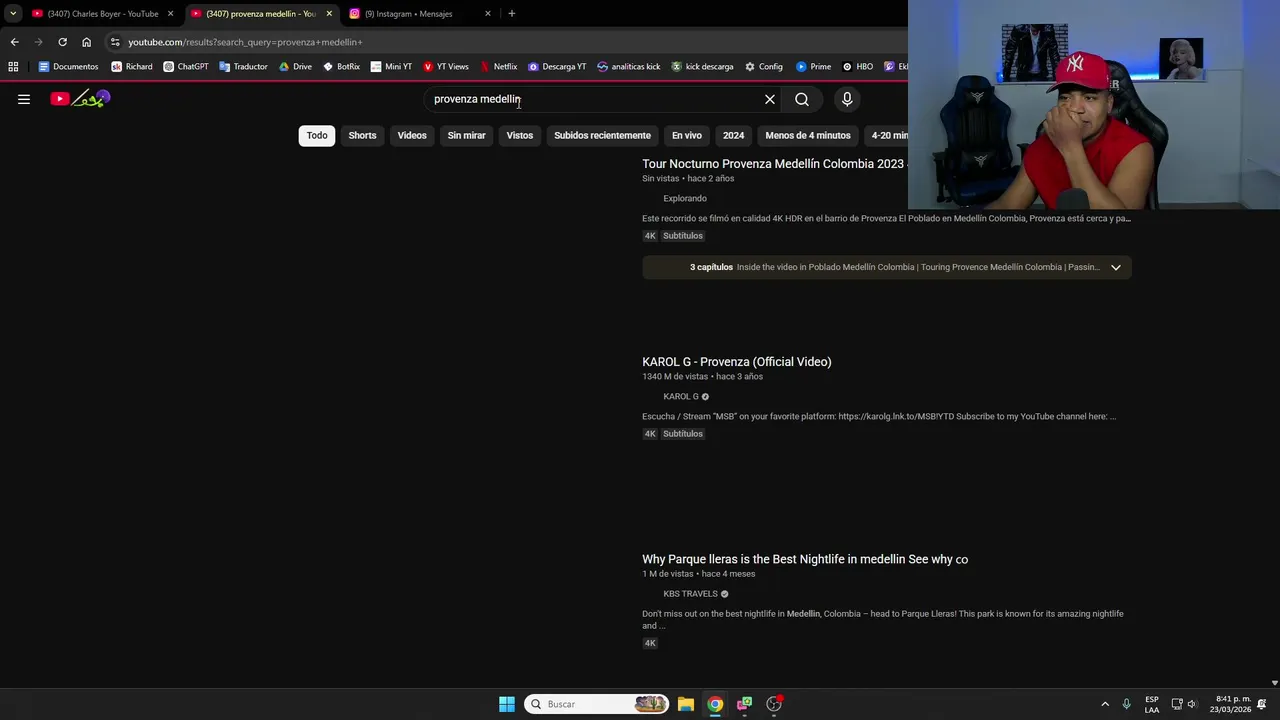Close the Instagram Mensajes tab
The image size is (1280, 720).
coord(488,13)
